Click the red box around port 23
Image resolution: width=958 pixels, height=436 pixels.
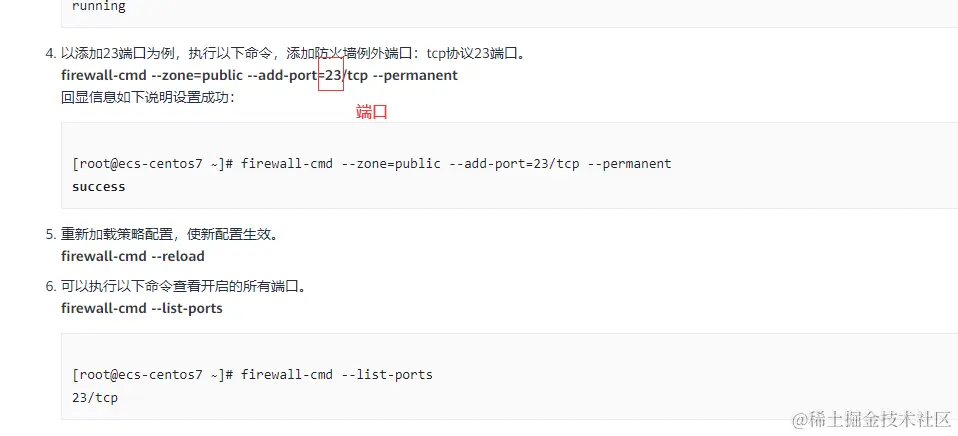[331, 74]
